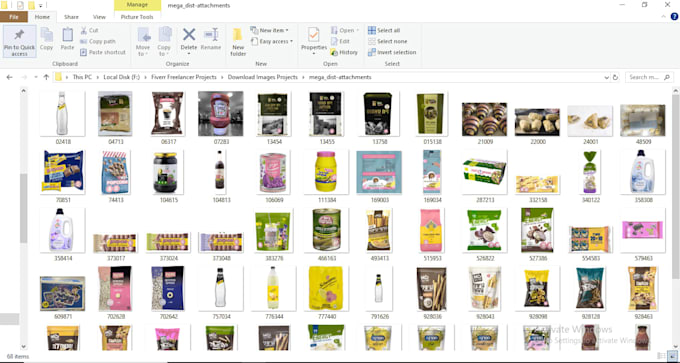Open the Copy to command
The width and height of the screenshot is (680, 363).
(x=164, y=42)
